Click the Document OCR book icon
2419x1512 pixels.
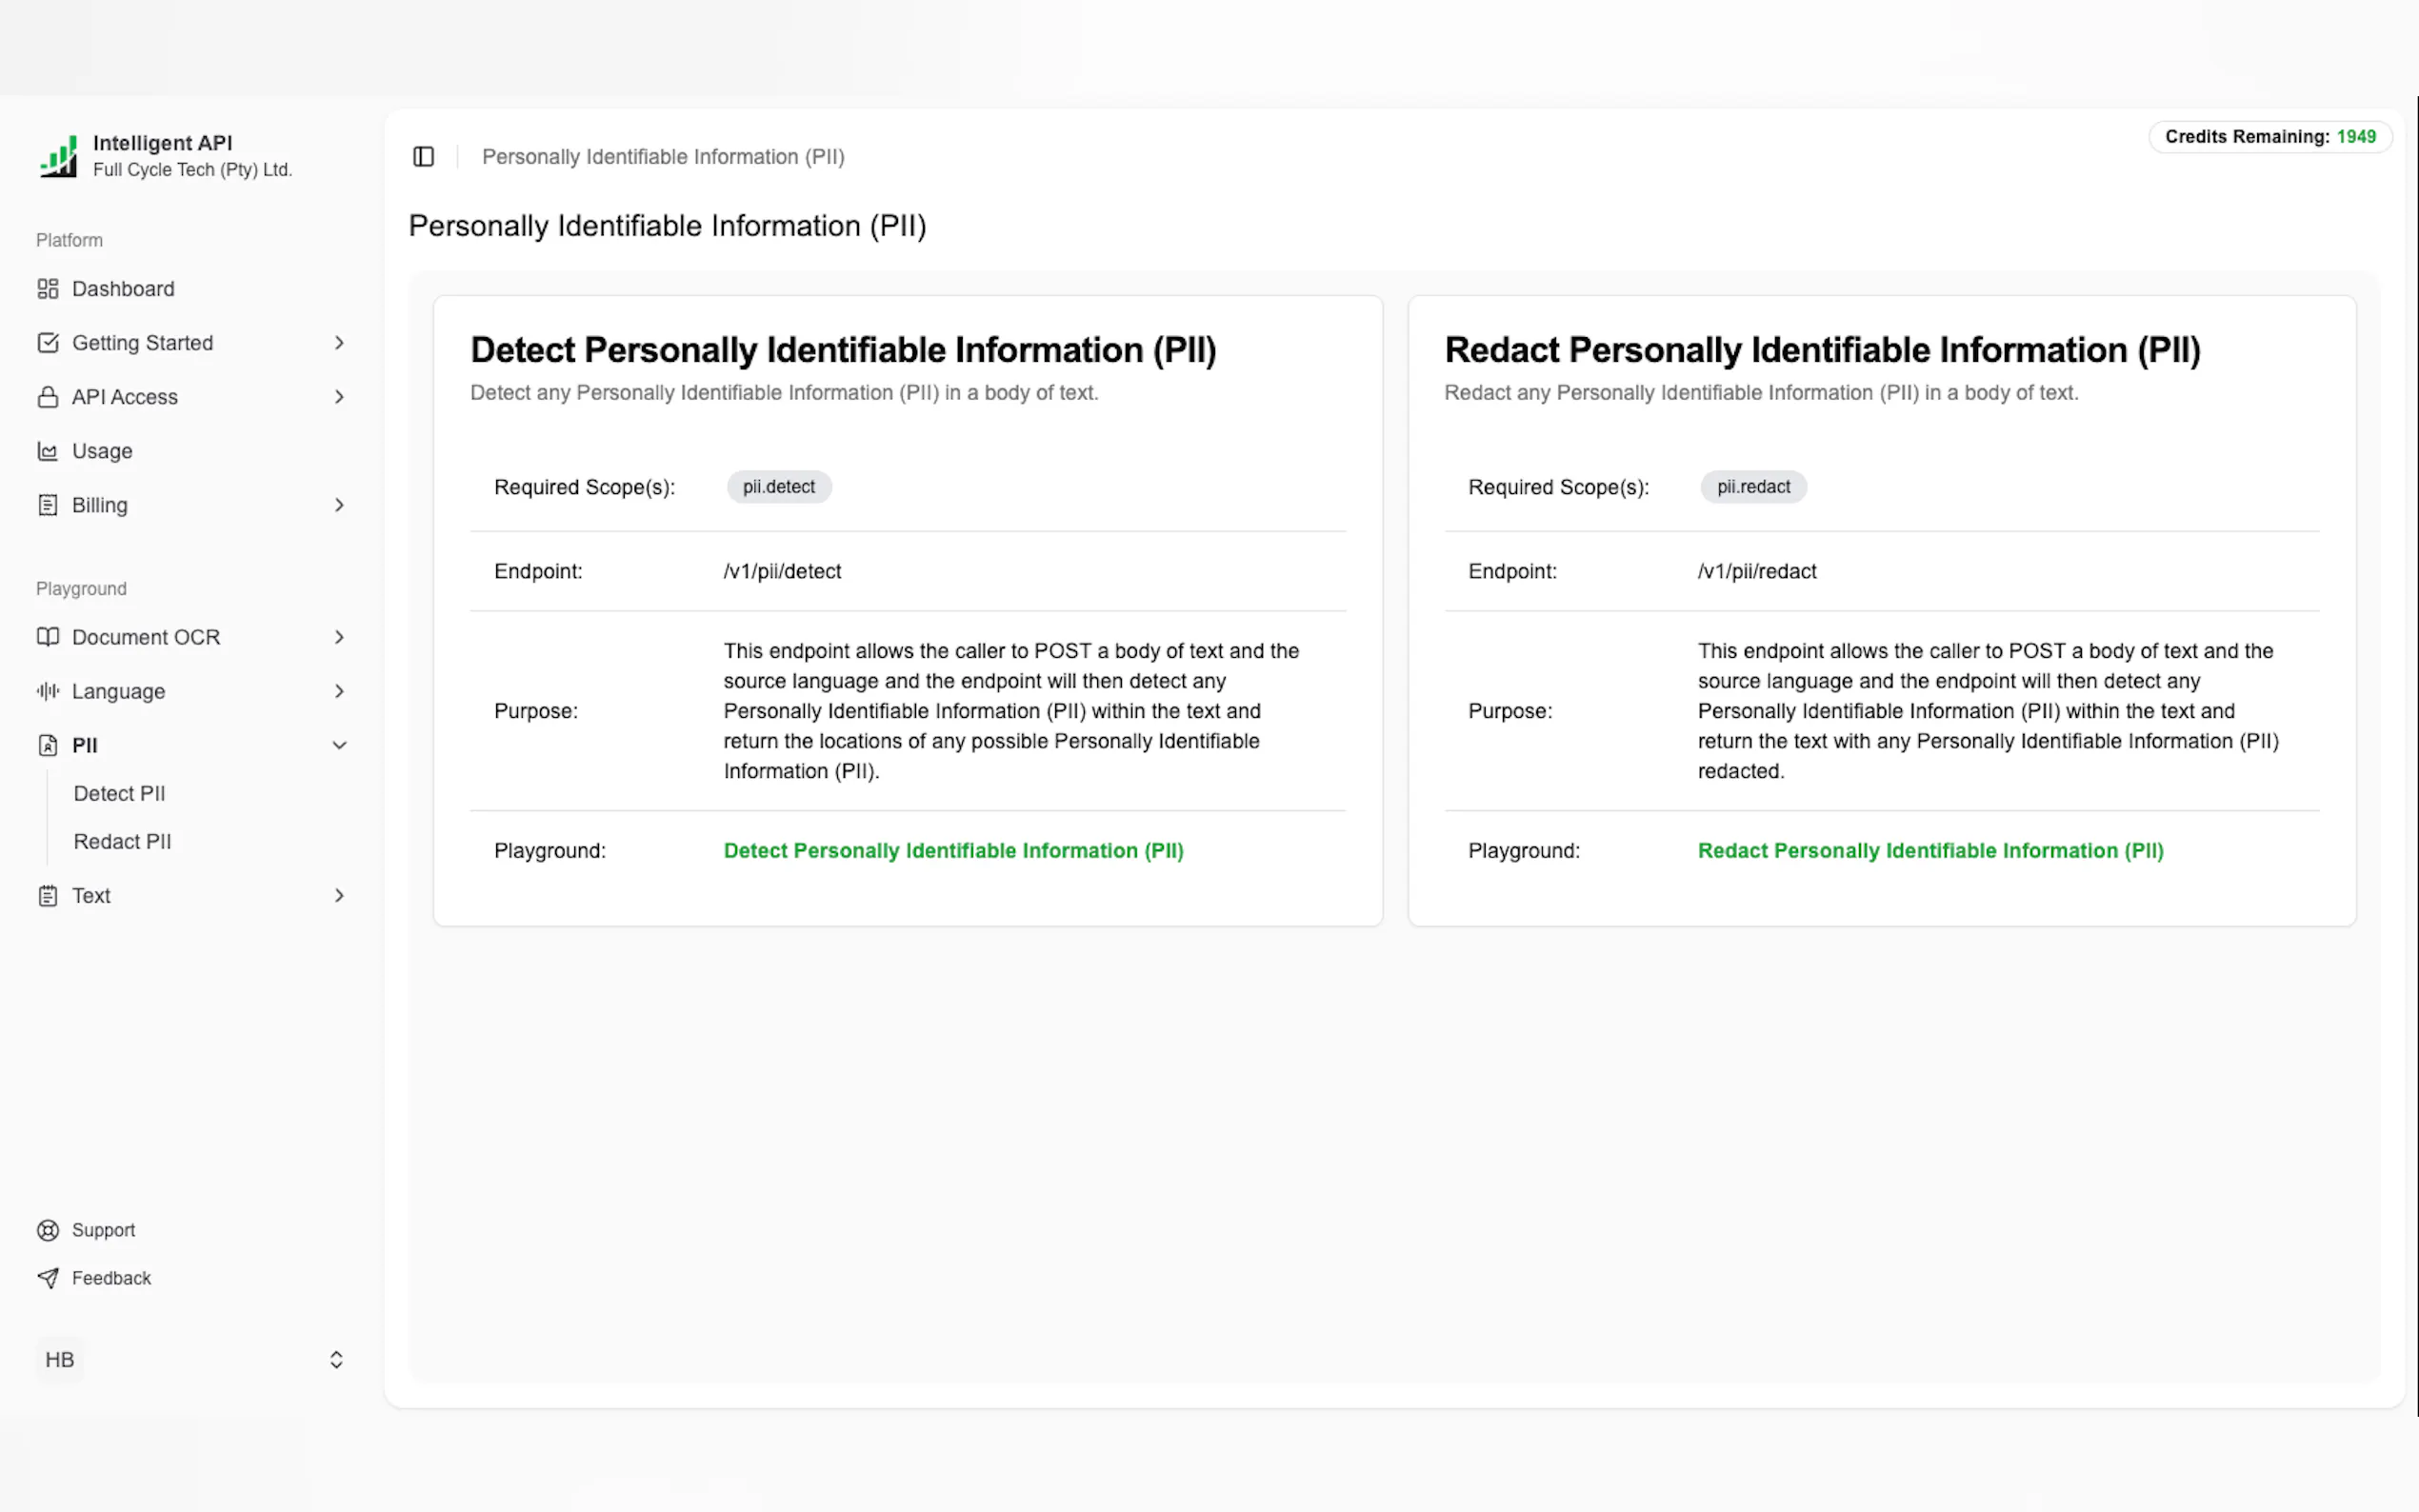pyautogui.click(x=47, y=637)
